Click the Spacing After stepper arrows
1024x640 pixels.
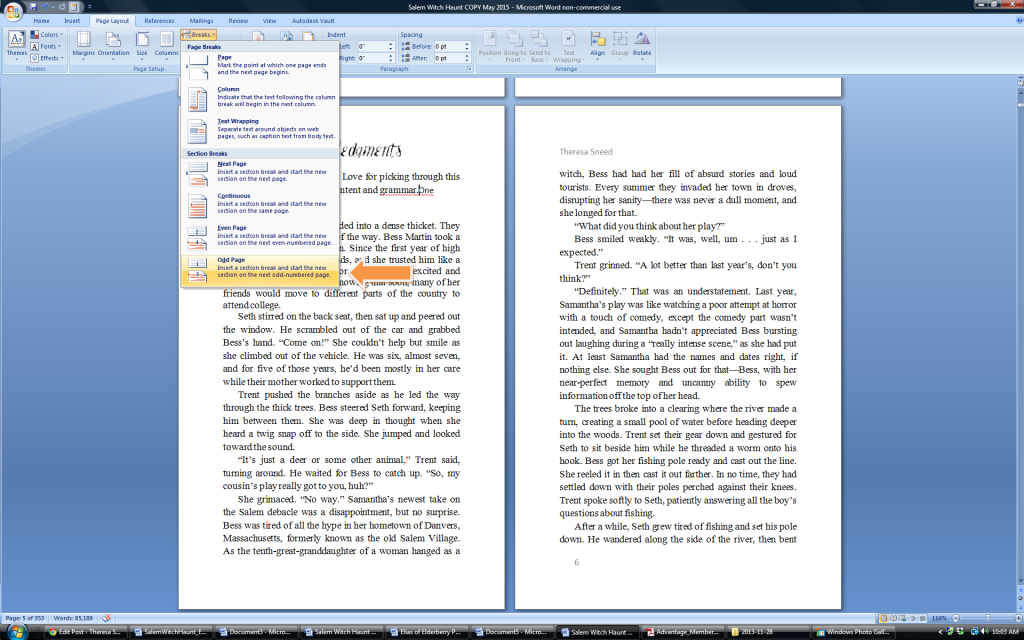click(x=467, y=58)
